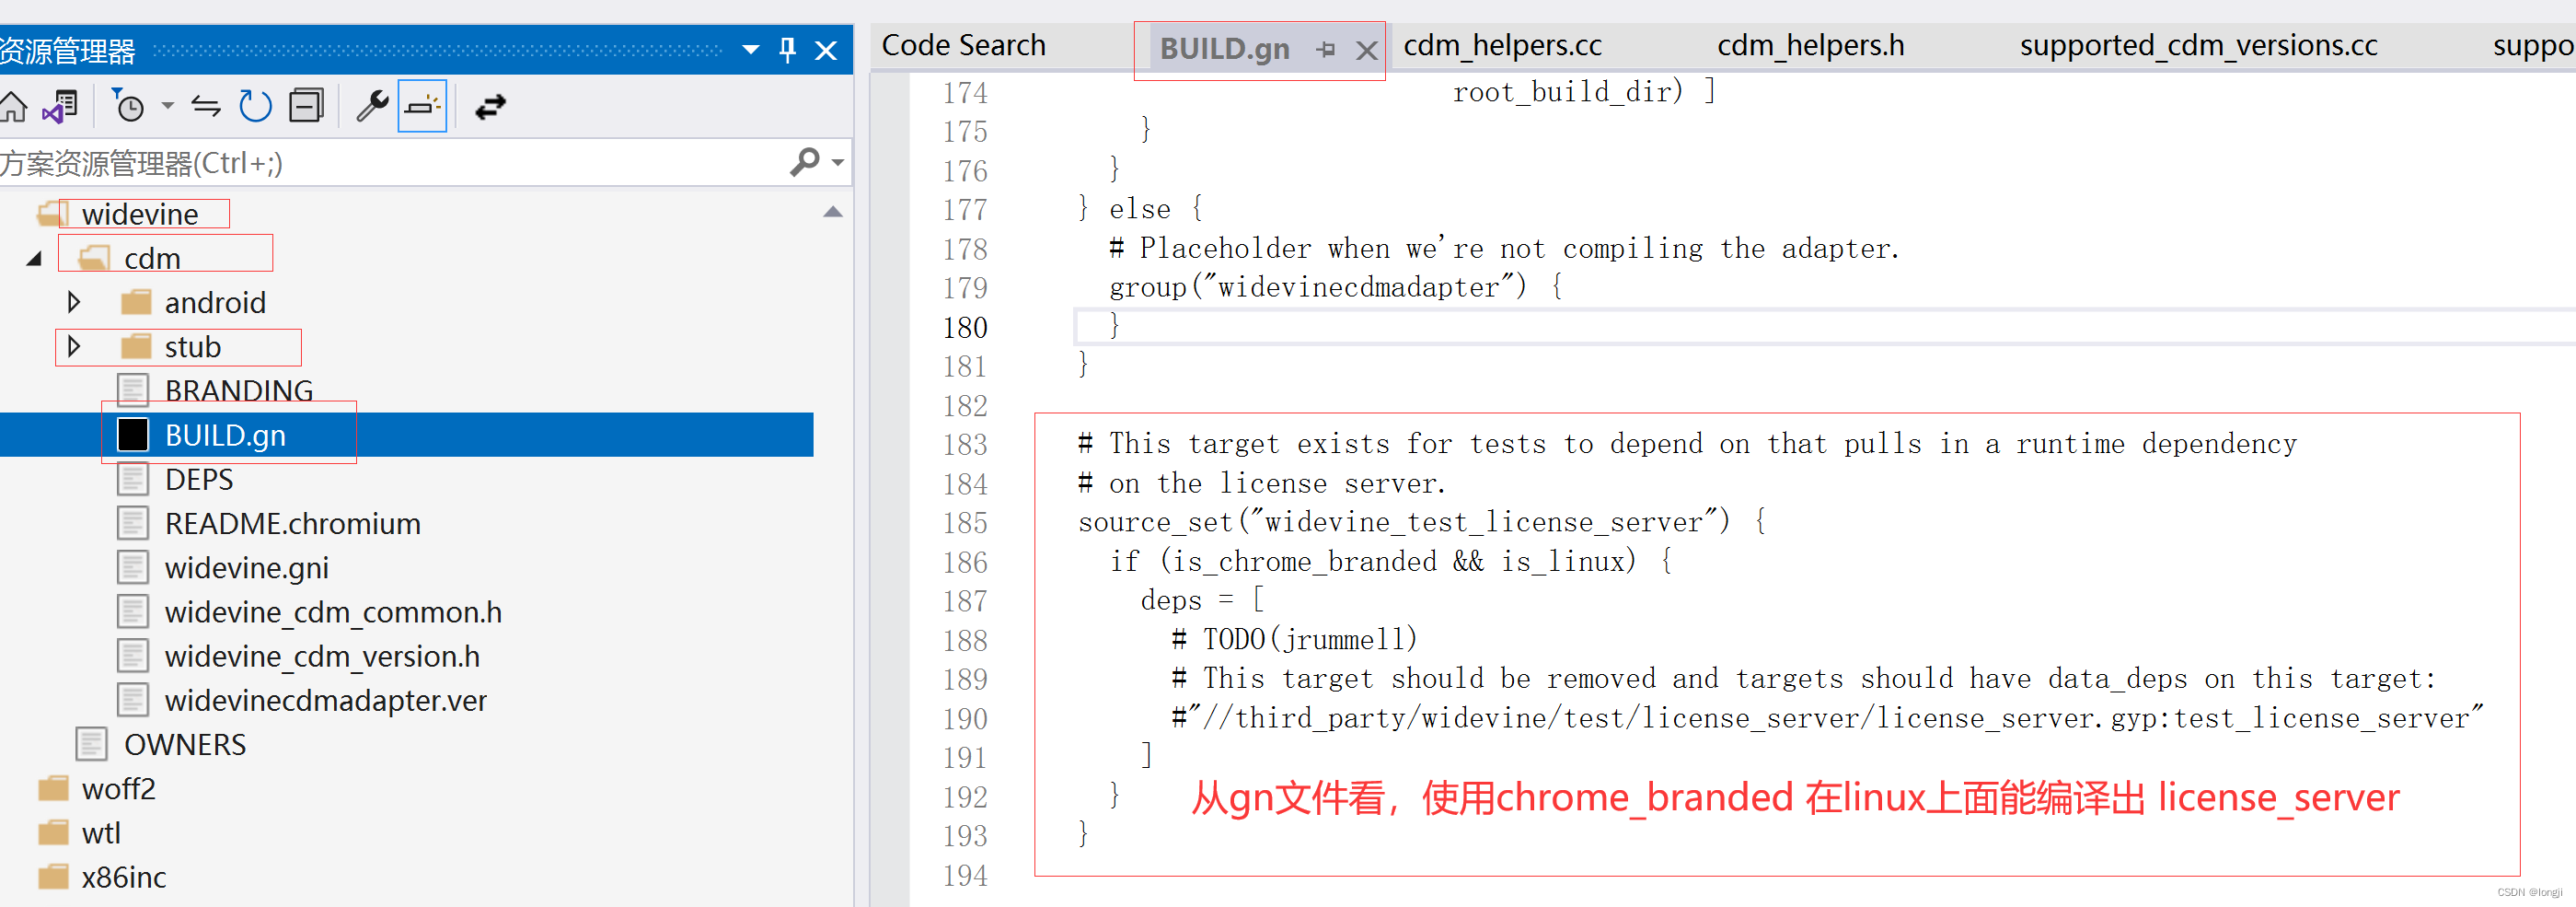Click the 'if (is_chrome_branded && is_linux)' line
Image resolution: width=2576 pixels, height=907 pixels.
(1390, 561)
